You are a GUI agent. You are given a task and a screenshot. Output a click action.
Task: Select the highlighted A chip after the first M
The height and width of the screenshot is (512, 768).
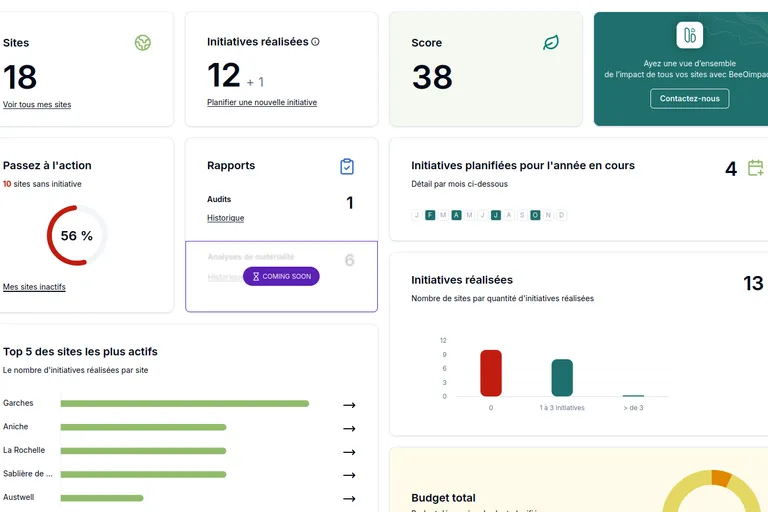[456, 215]
